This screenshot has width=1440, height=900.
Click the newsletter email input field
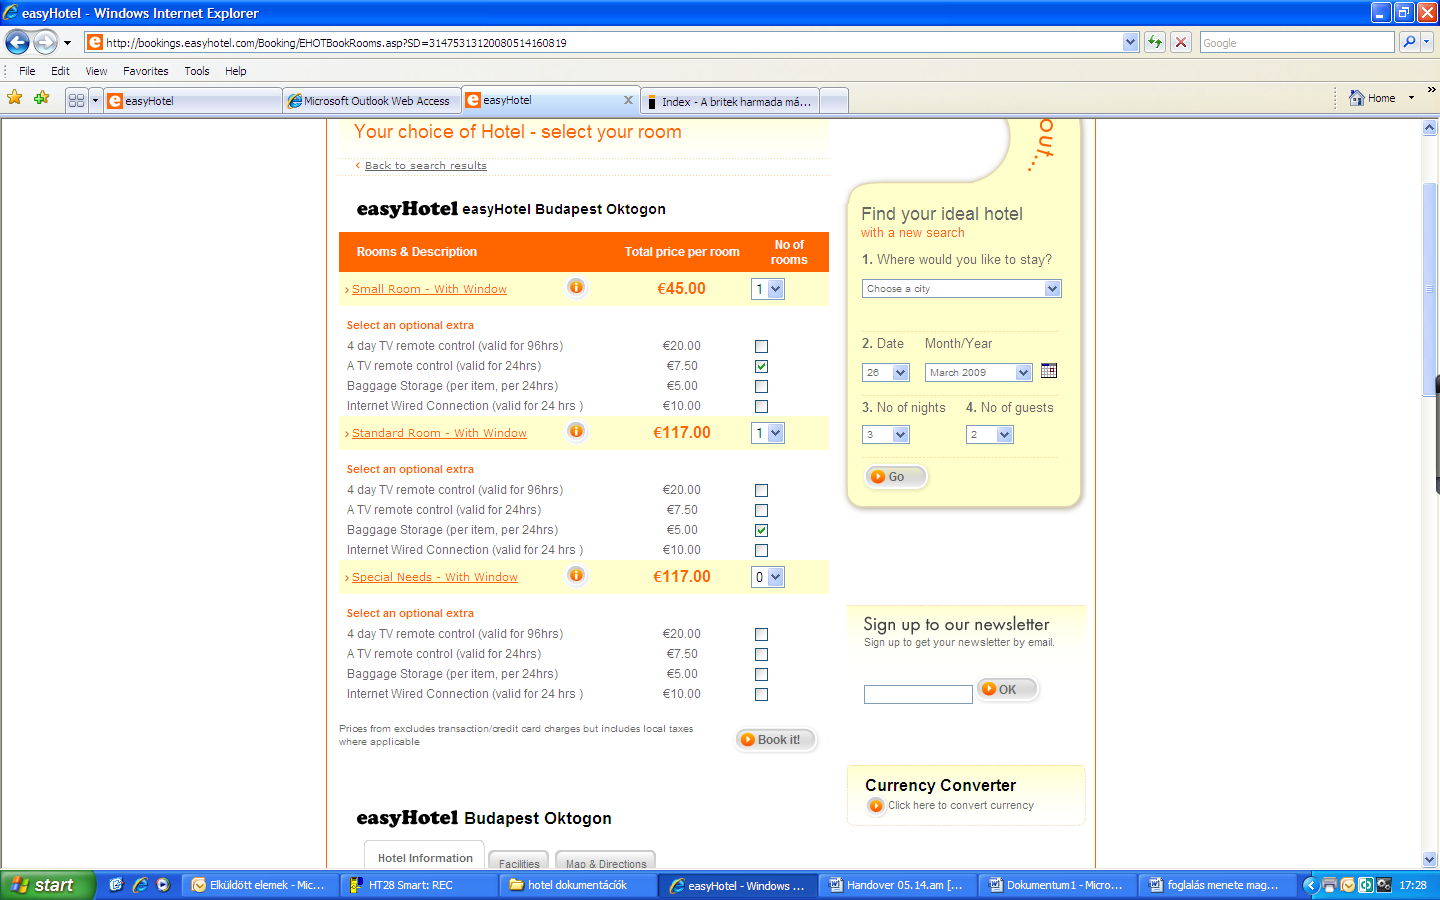(918, 694)
